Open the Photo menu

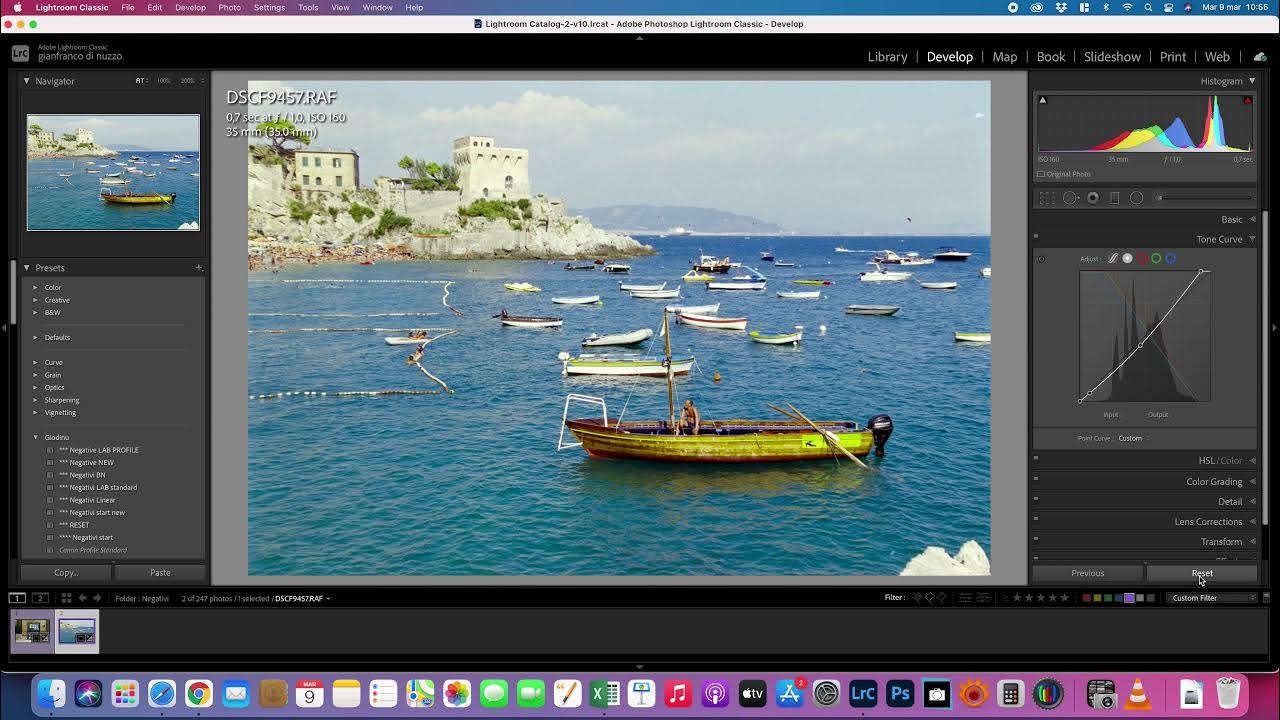(x=229, y=7)
